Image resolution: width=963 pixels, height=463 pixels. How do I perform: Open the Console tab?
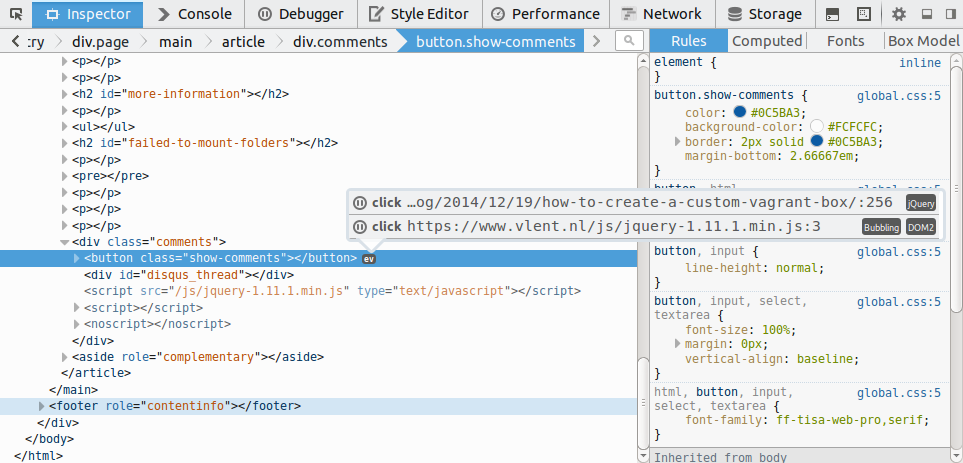[195, 14]
